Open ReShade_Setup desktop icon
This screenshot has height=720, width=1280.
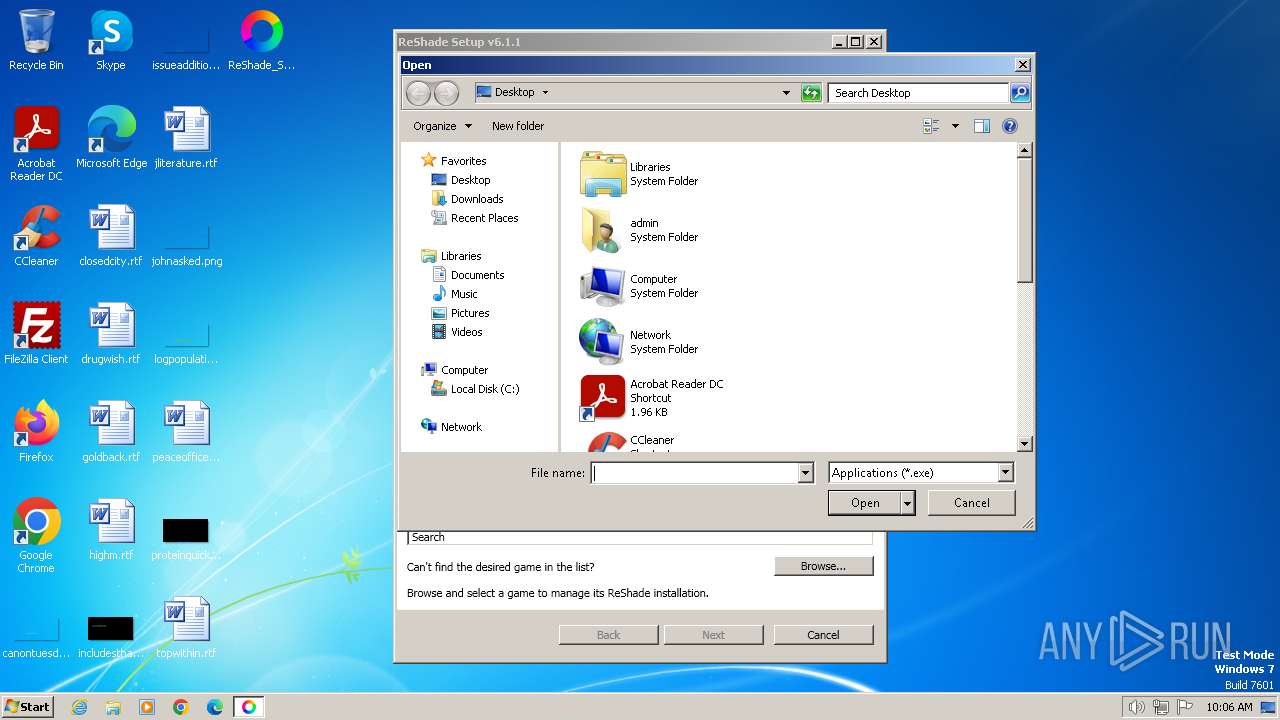261,40
